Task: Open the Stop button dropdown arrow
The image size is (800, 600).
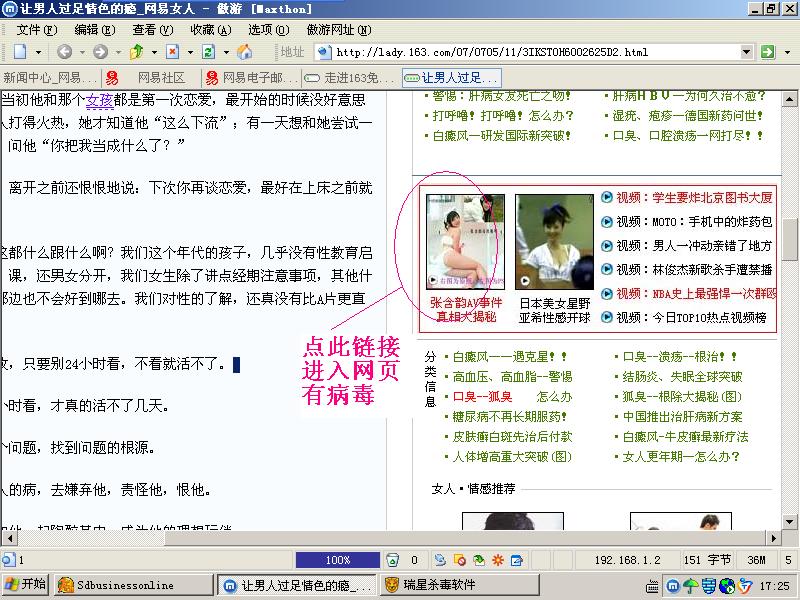Action: pos(190,52)
